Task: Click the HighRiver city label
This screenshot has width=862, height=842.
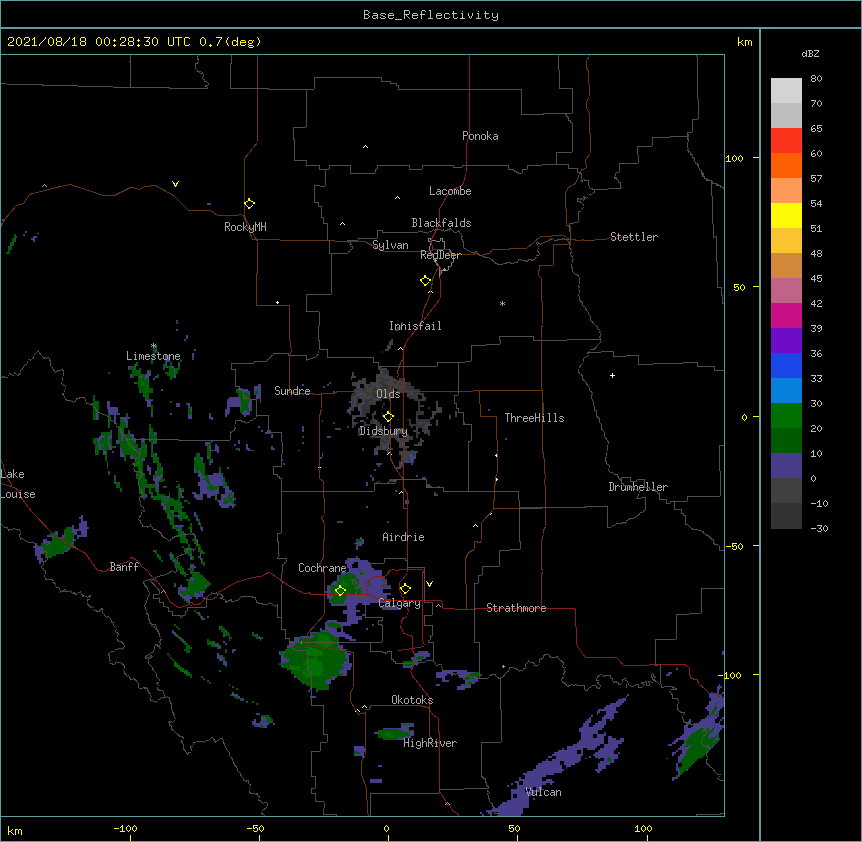Action: [x=430, y=743]
